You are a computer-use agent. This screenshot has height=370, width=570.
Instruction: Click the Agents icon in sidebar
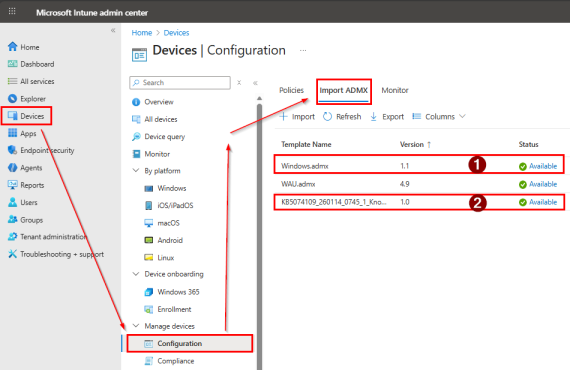click(x=12, y=168)
